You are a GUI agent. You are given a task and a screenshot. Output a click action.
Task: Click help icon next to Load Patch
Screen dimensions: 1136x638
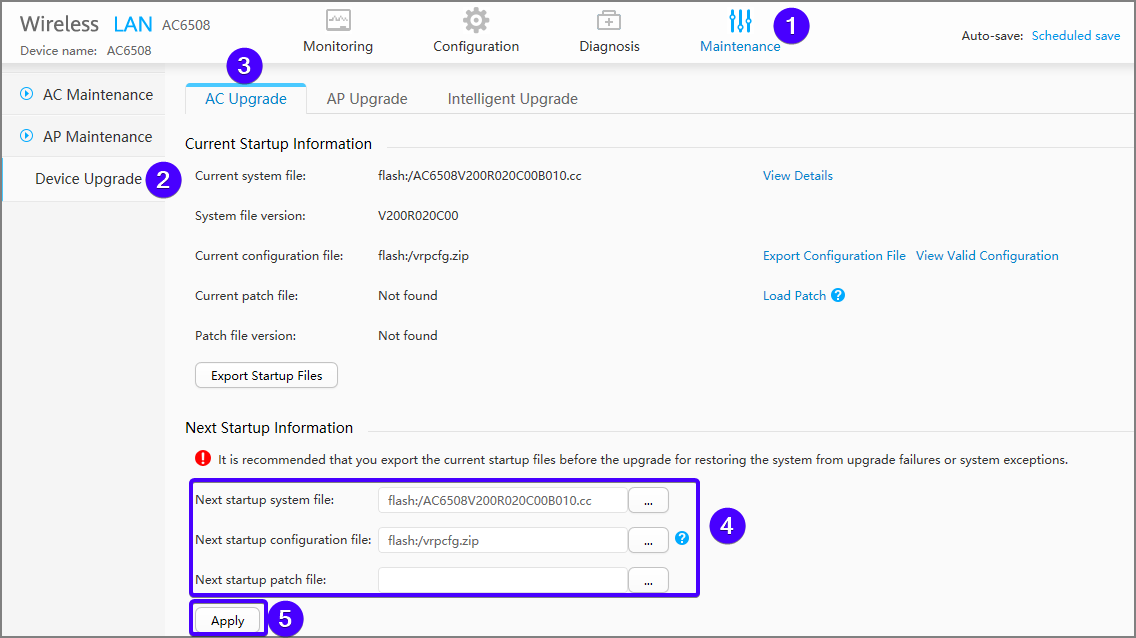pos(838,296)
